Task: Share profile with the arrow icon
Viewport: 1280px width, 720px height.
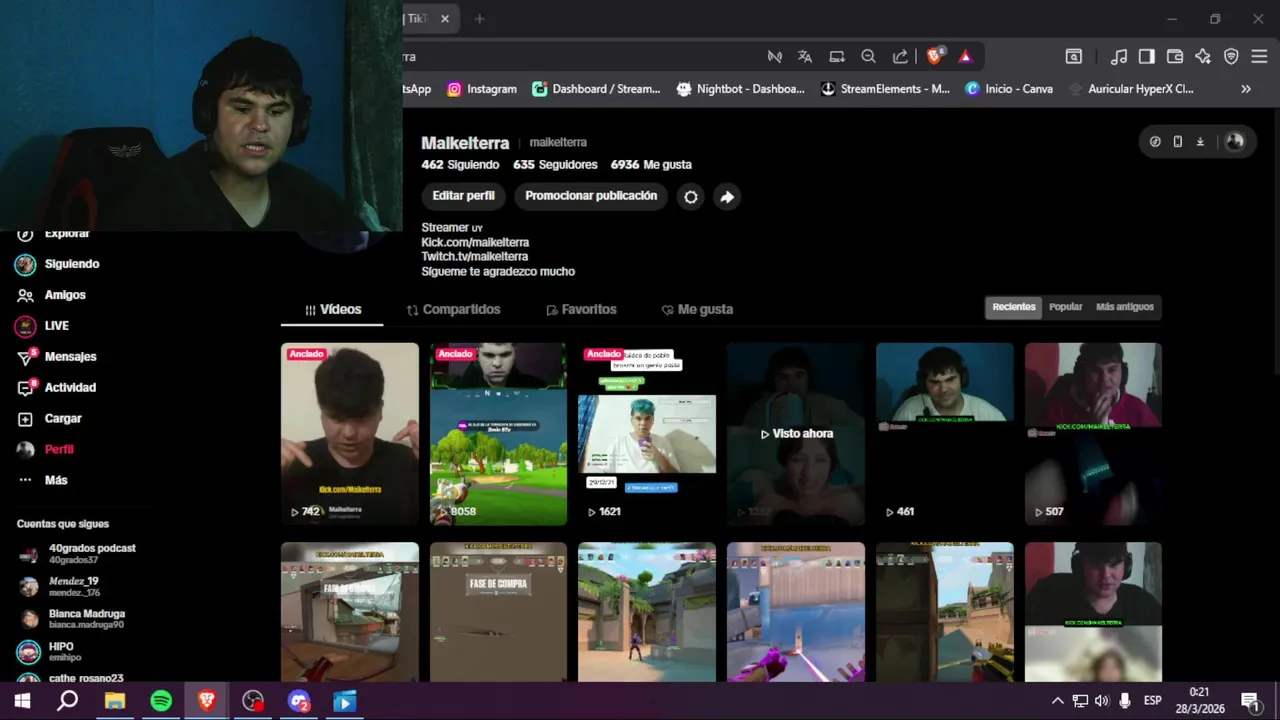Action: pyautogui.click(x=727, y=197)
